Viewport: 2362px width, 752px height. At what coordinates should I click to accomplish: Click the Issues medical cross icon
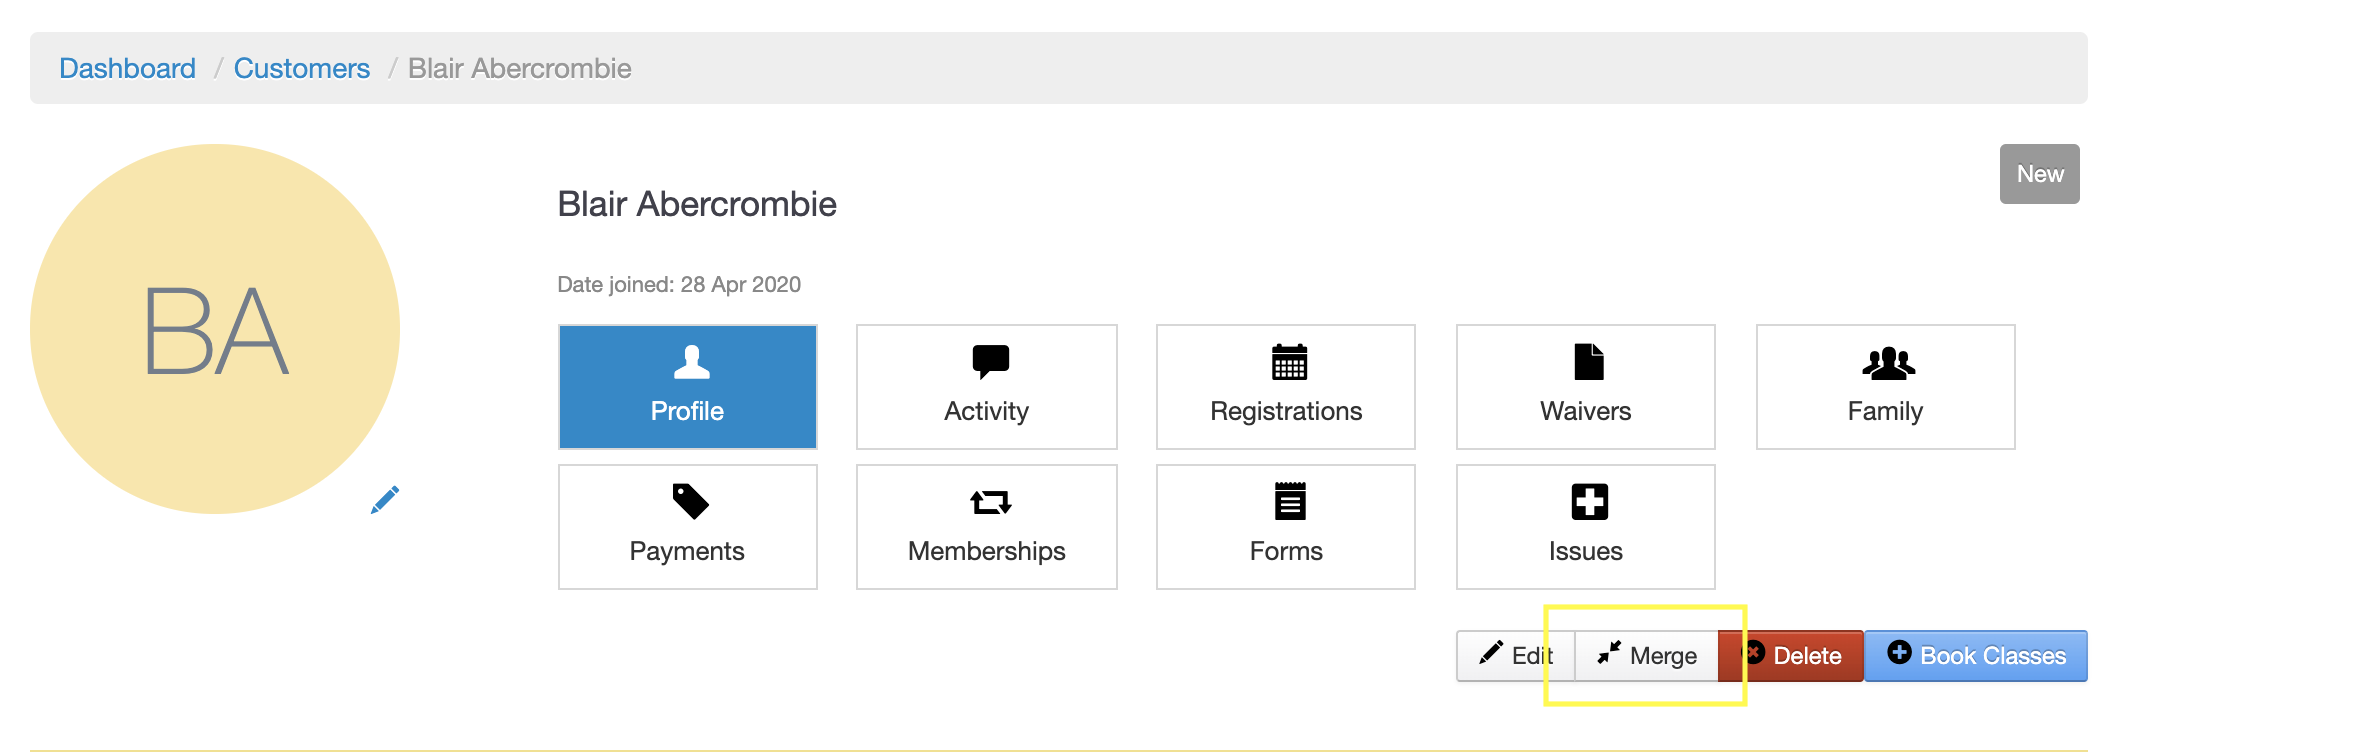pyautogui.click(x=1589, y=501)
